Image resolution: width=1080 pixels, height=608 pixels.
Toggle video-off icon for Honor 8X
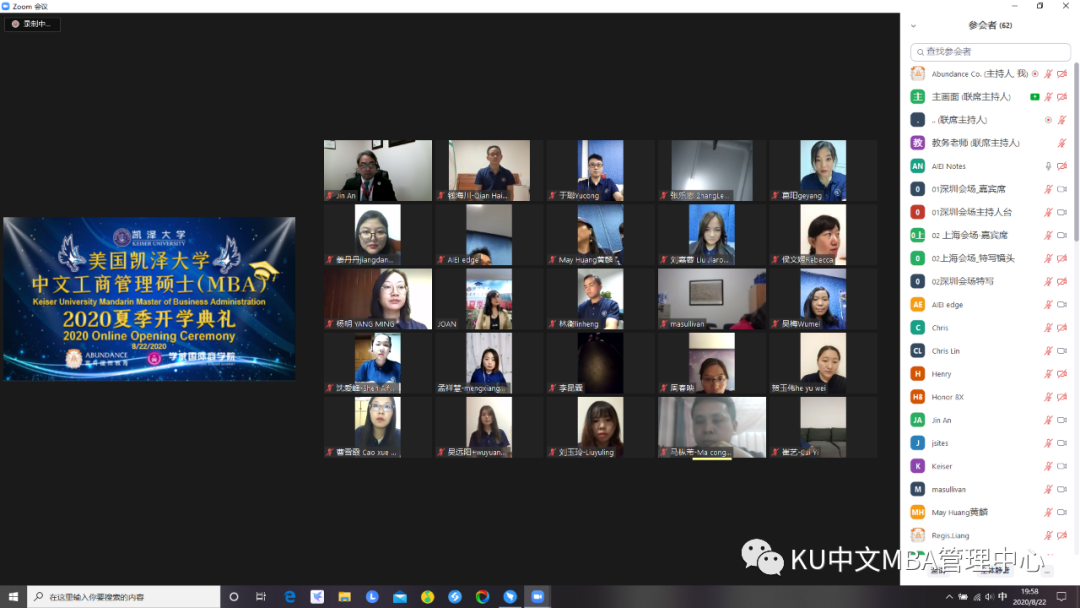[x=1061, y=397]
